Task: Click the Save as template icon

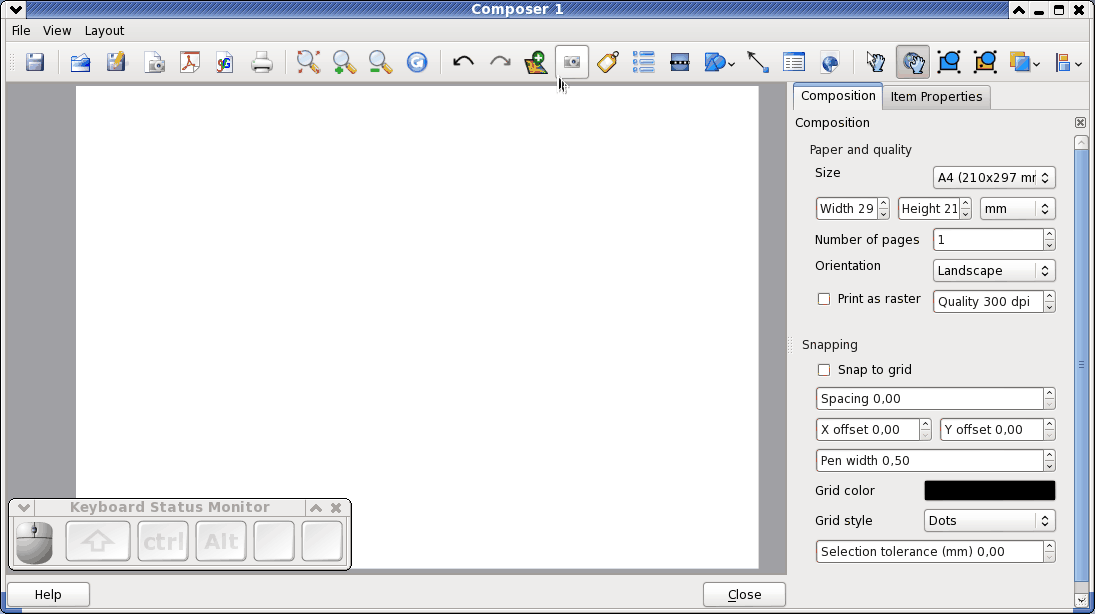Action: (x=117, y=62)
